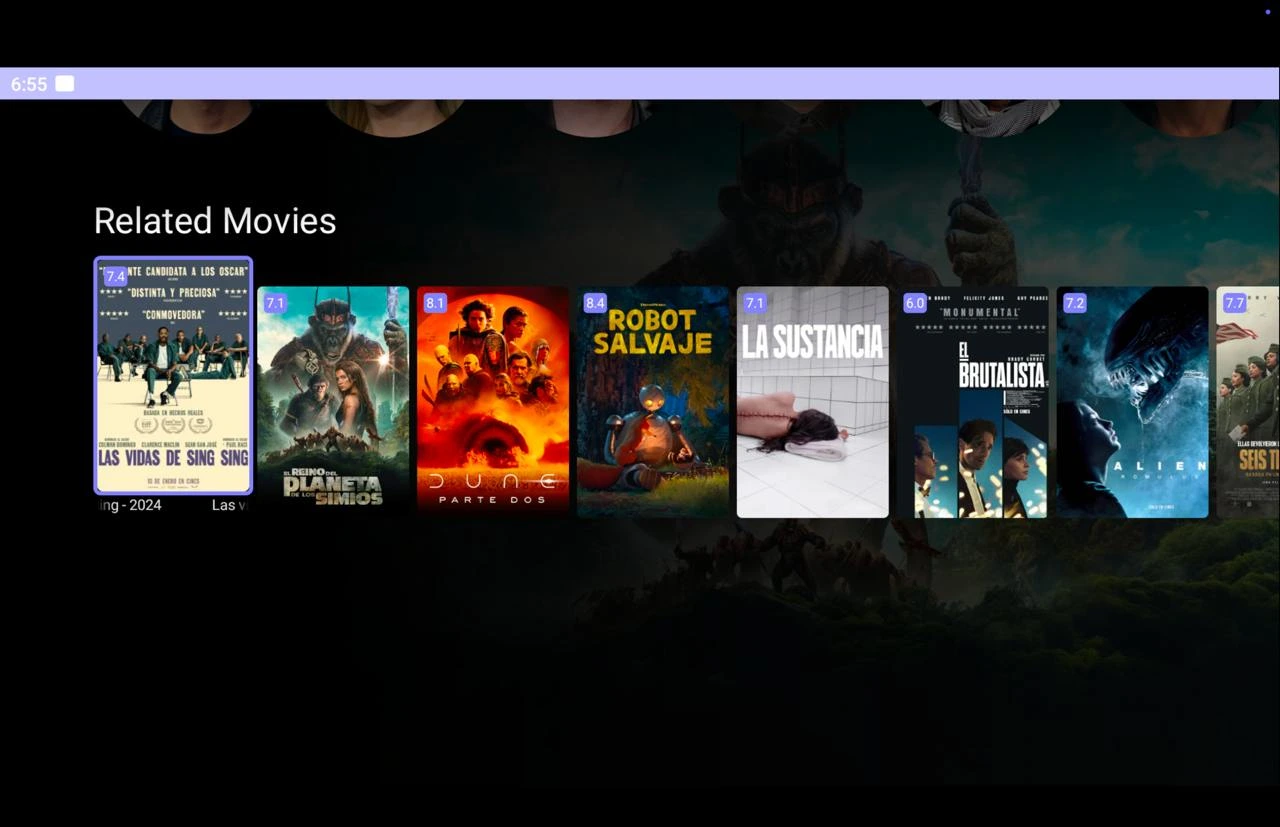Click the 7.7 rating badge on last poster
Viewport: 1280px width, 827px height.
tap(1235, 303)
